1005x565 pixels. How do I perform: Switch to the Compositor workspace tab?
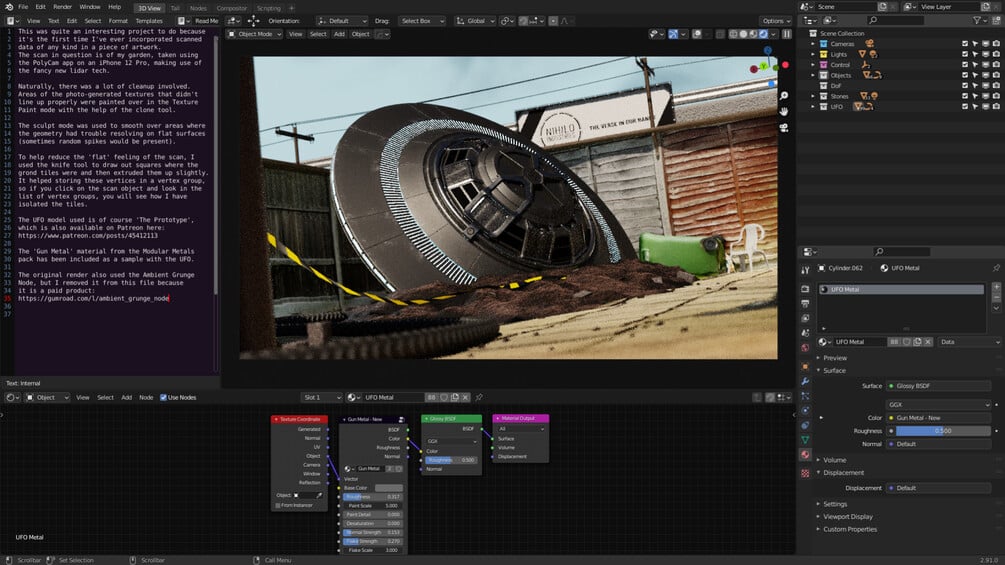(x=231, y=8)
